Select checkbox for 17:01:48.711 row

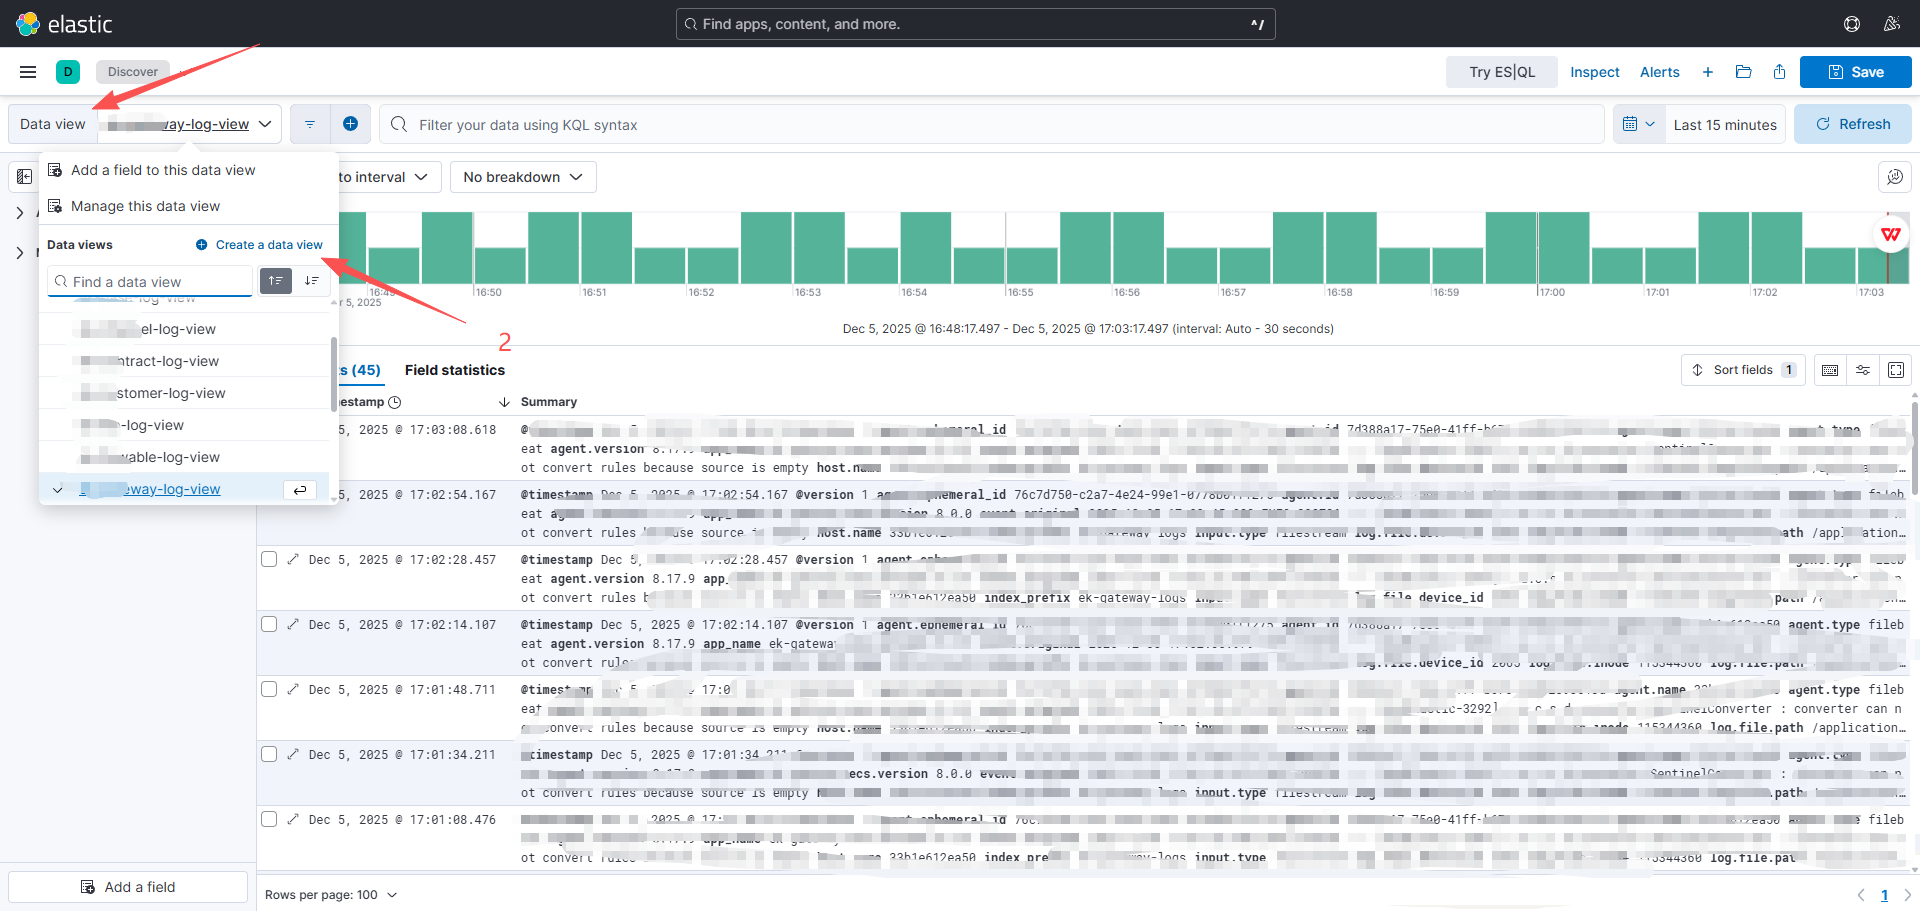click(x=269, y=689)
